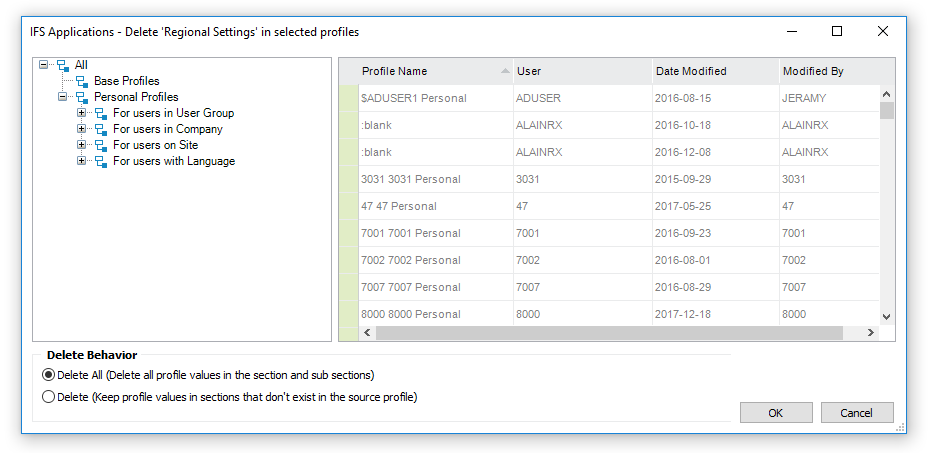Click the For users with Language icon
Image resolution: width=928 pixels, height=453 pixels.
[x=101, y=161]
